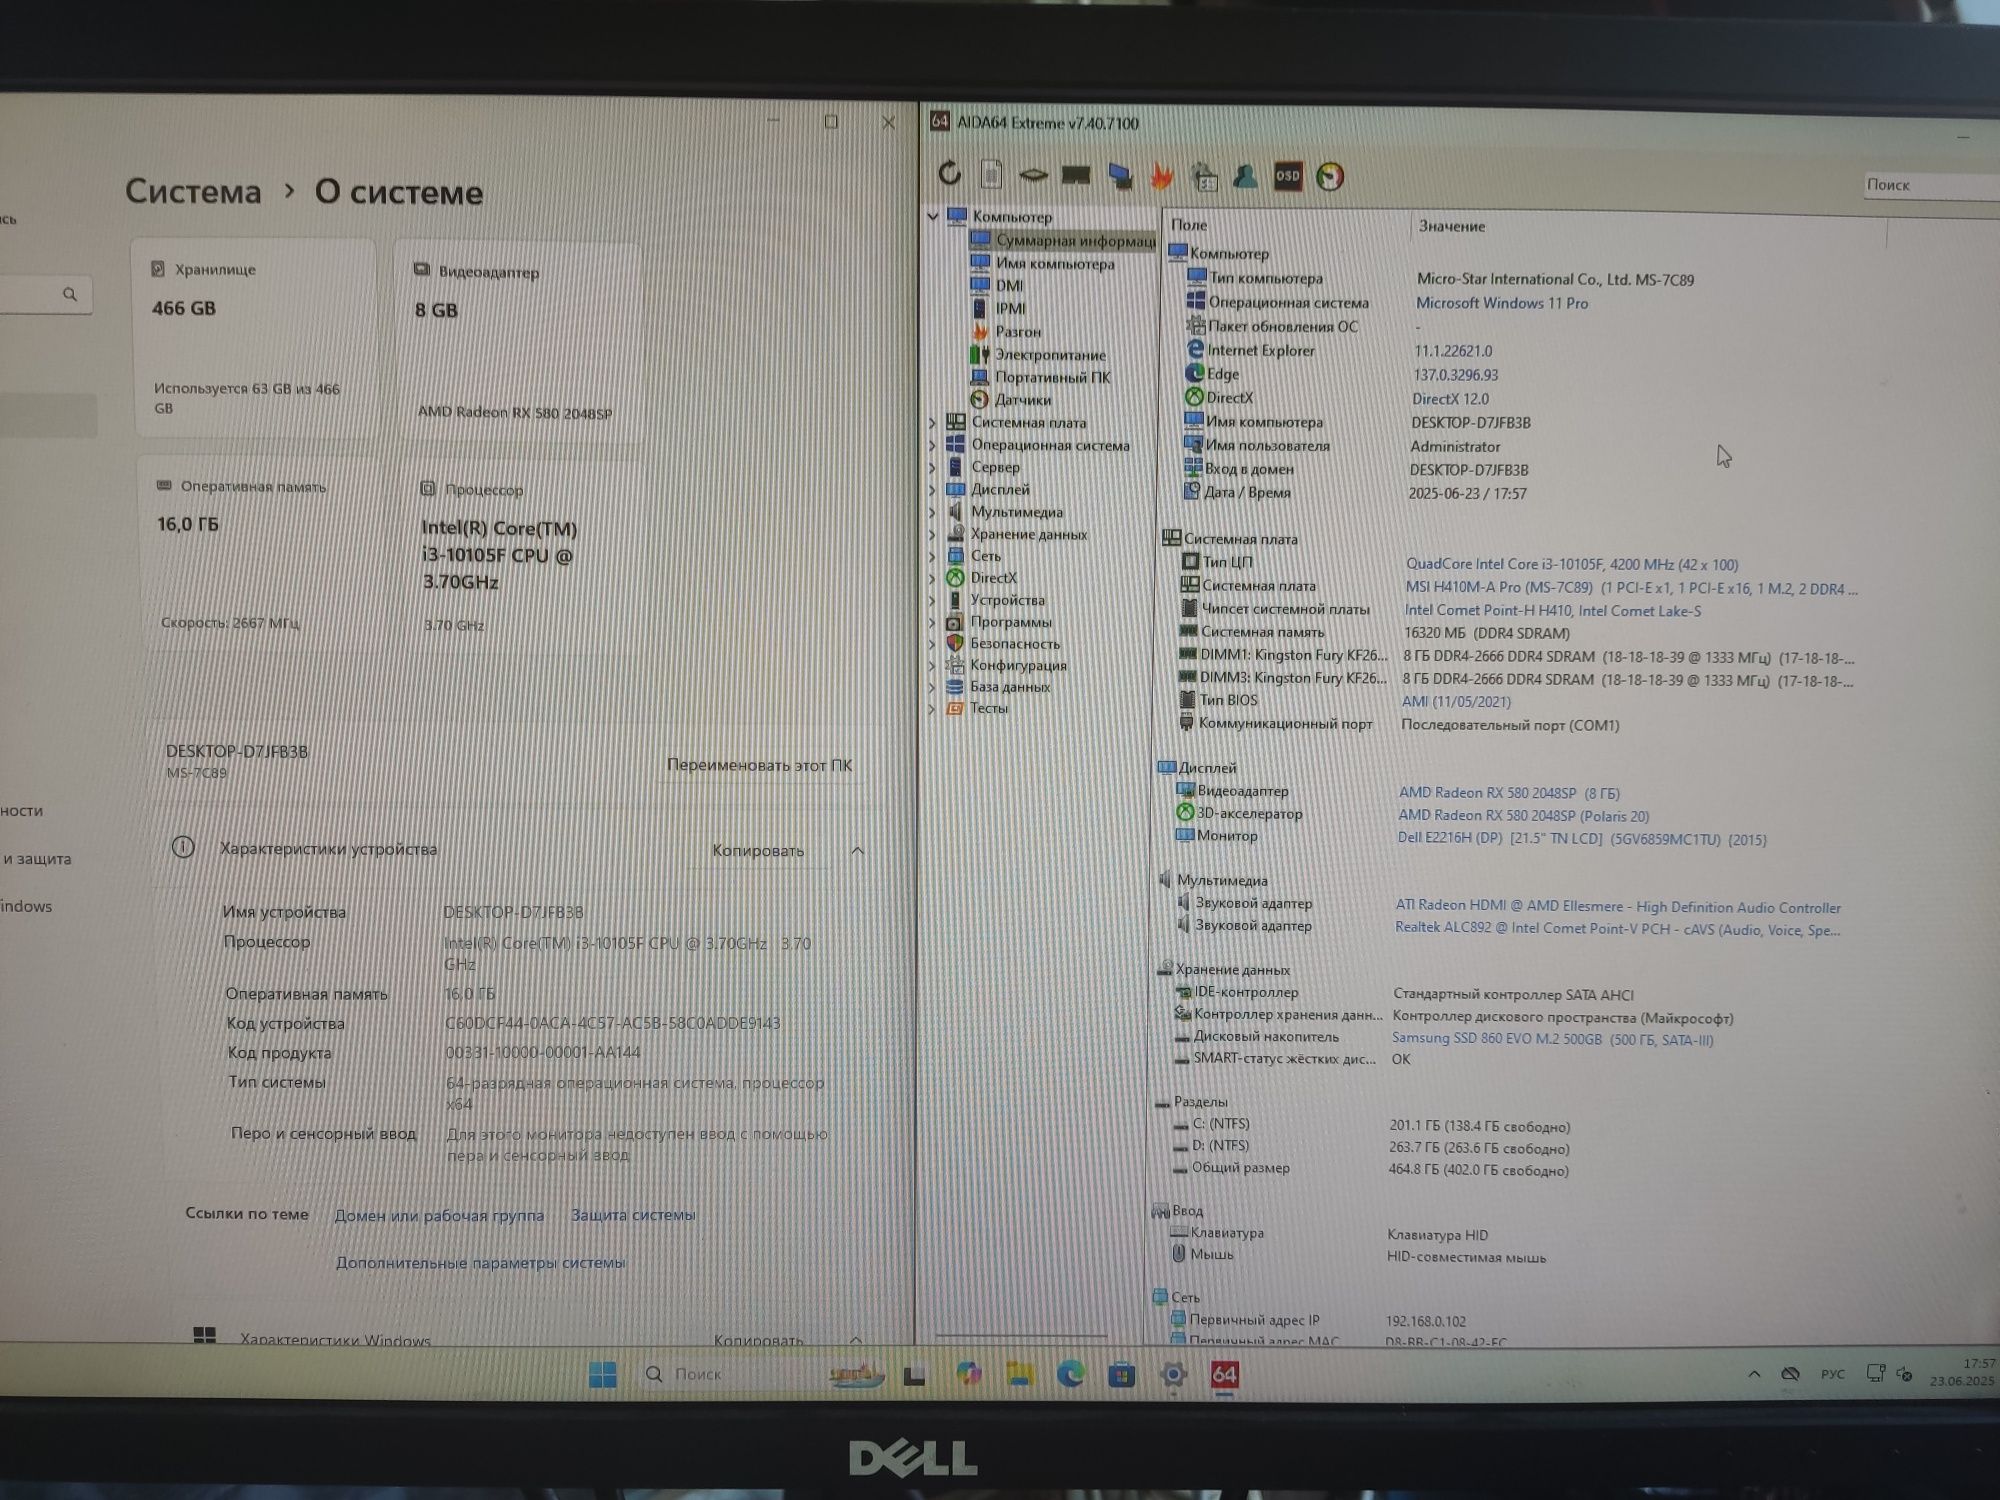The width and height of the screenshot is (2000, 1500).
Task: Select Электропитание in AIDA64 tree
Action: click(1038, 355)
